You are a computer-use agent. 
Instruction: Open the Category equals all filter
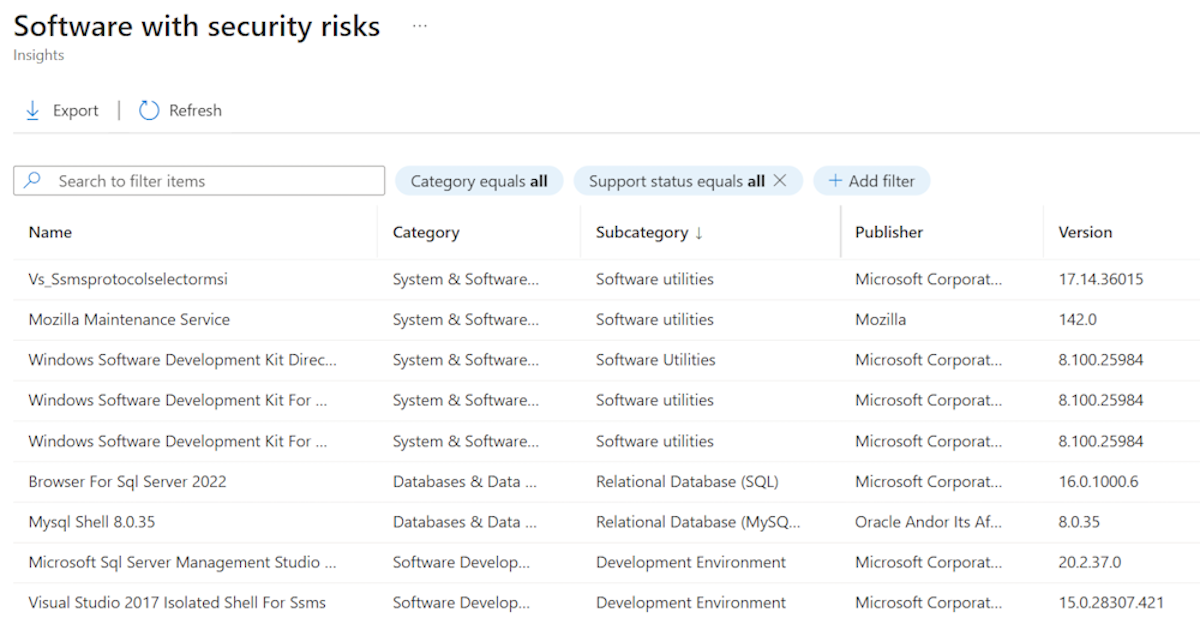coord(479,181)
